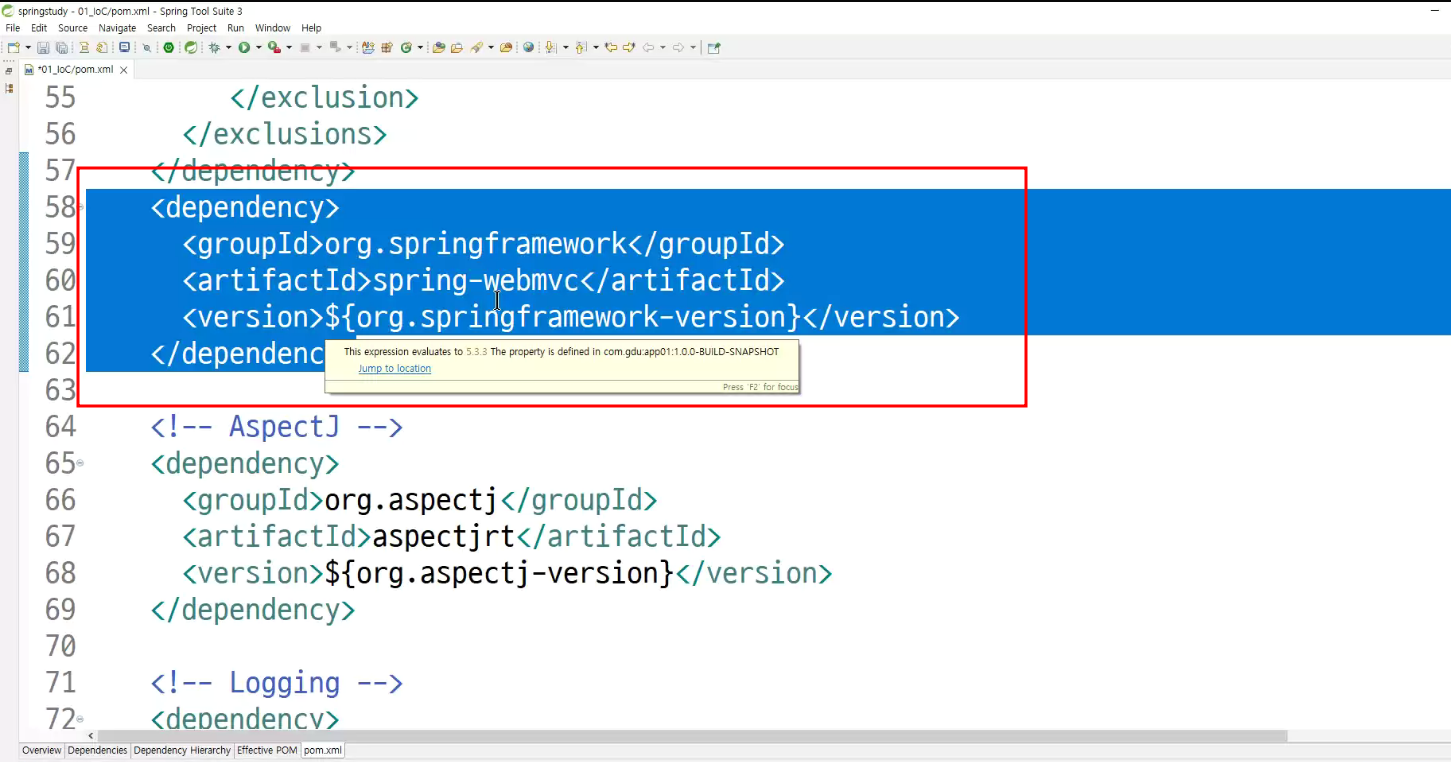Click the Restore view icon in left sidebar
This screenshot has height=762, width=1451.
pos(9,71)
